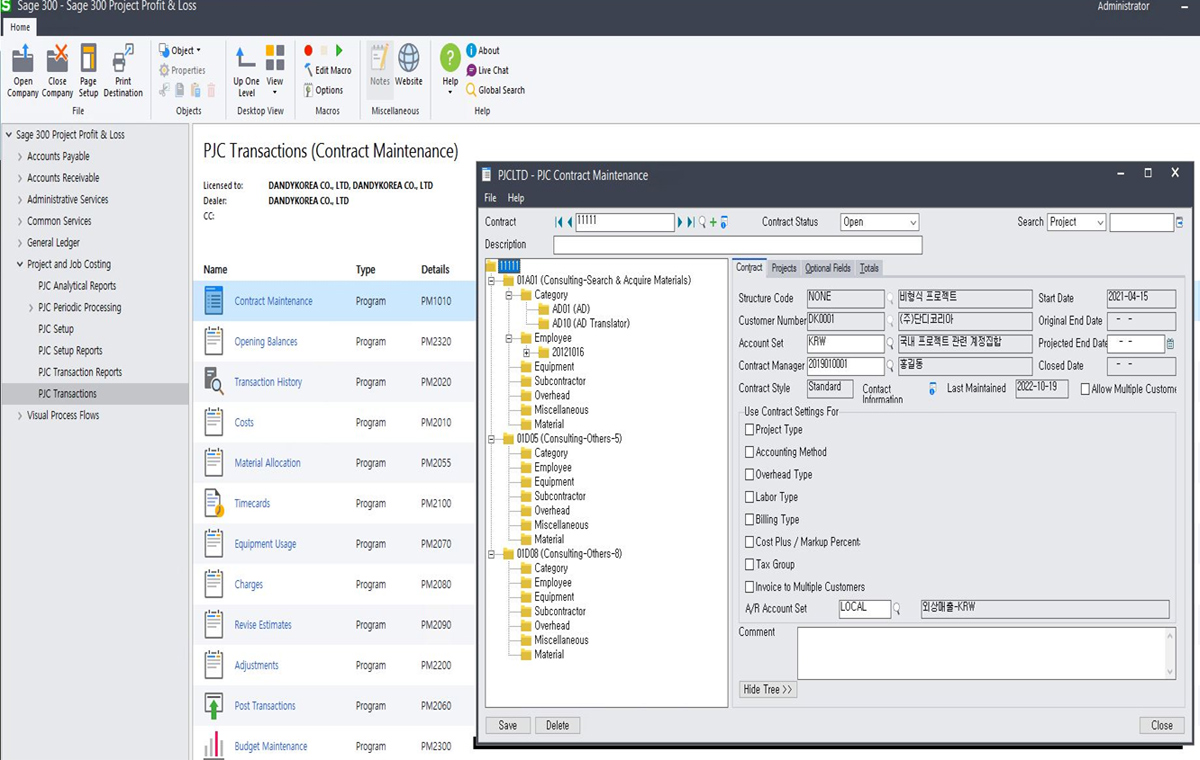1200x760 pixels.
Task: Switch to the Totals tab
Action: tap(869, 268)
